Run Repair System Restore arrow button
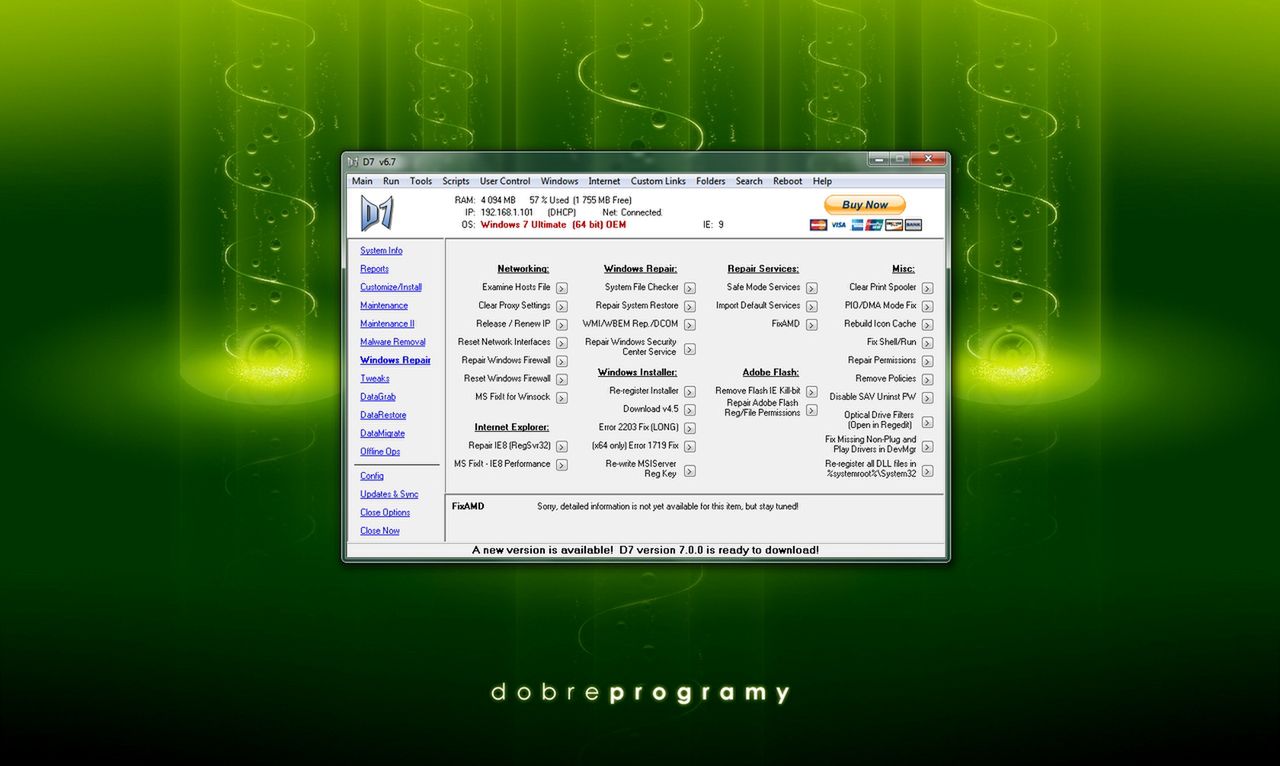 pyautogui.click(x=689, y=306)
